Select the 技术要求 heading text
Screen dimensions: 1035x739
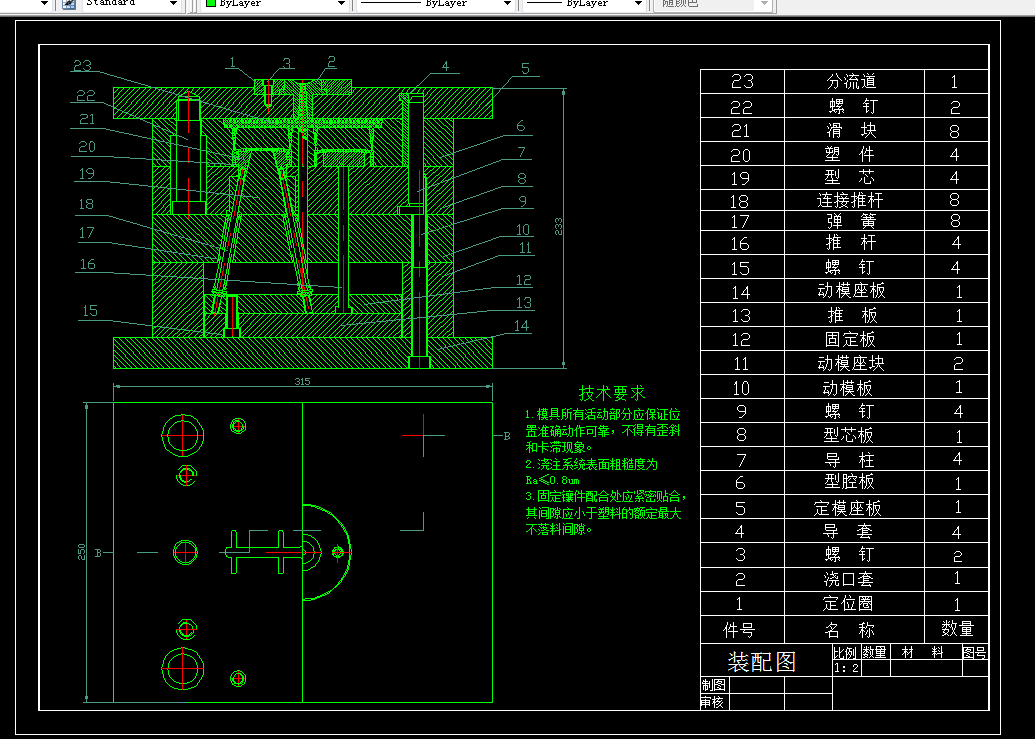click(x=612, y=393)
